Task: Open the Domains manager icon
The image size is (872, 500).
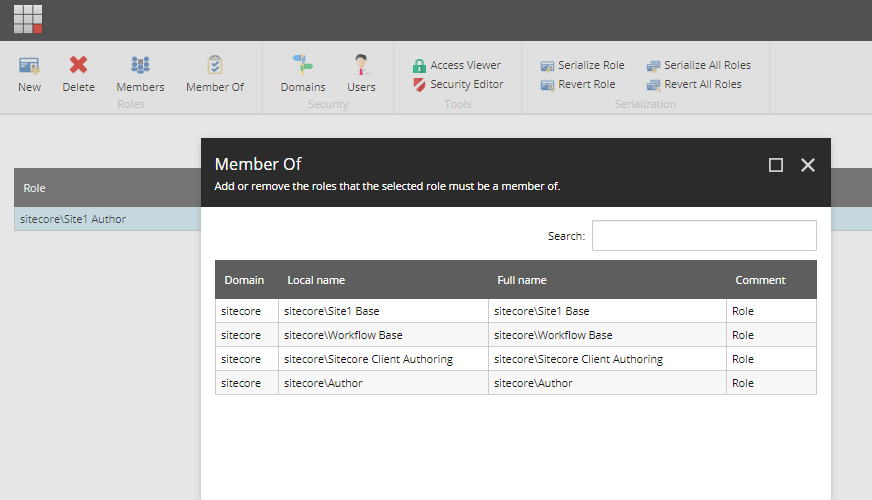Action: pos(303,65)
